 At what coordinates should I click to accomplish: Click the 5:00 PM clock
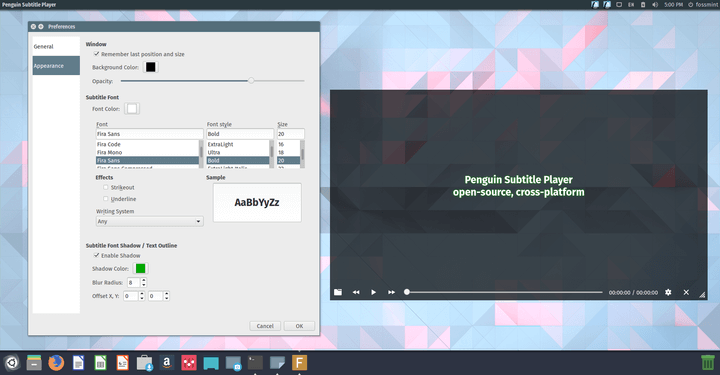tap(673, 5)
